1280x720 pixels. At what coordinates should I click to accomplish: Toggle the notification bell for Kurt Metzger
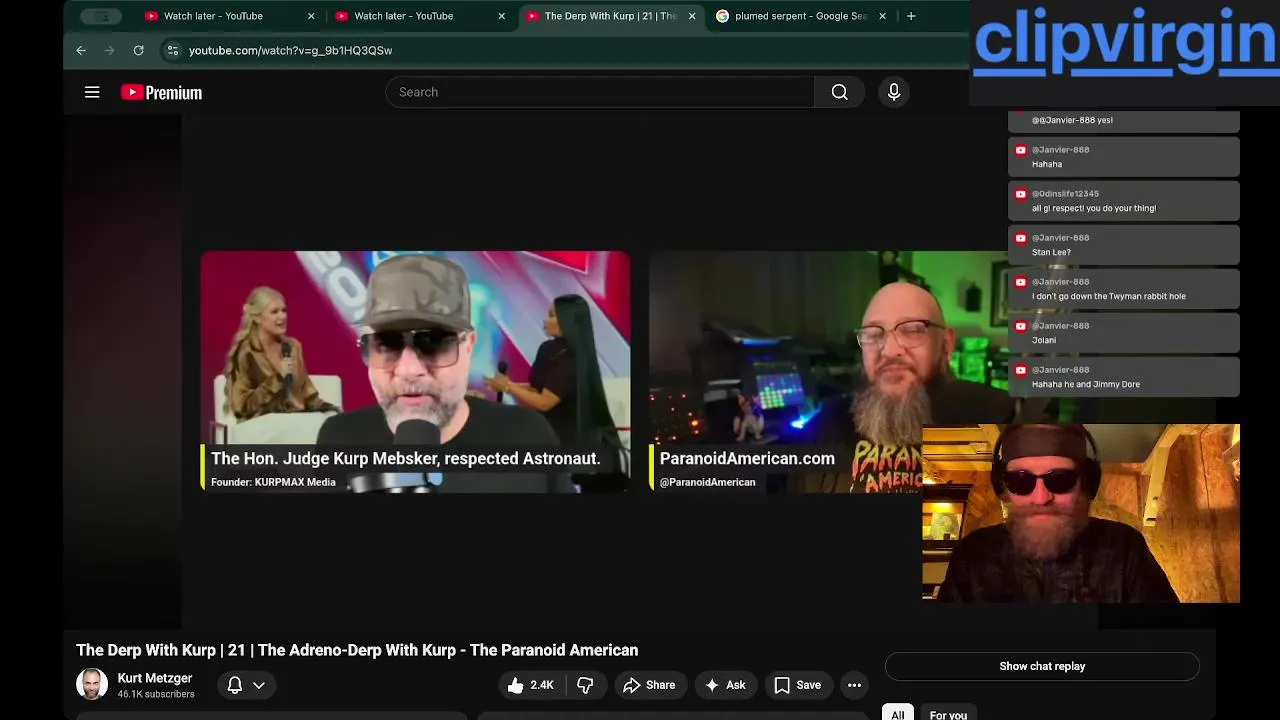pyautogui.click(x=234, y=685)
